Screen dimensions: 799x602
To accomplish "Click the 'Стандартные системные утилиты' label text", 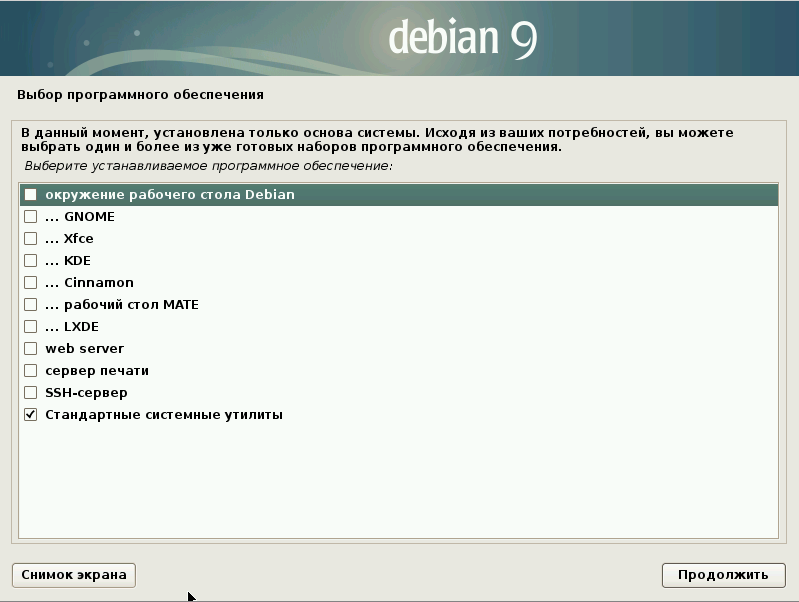I will [x=164, y=415].
